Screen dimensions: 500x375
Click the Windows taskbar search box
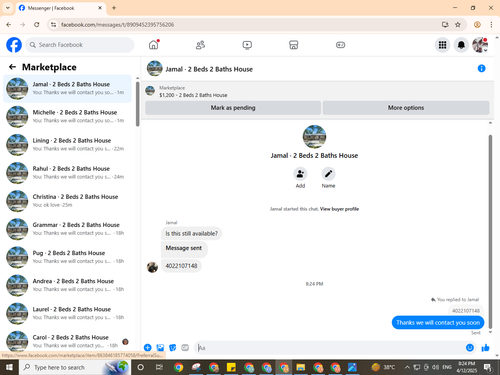pyautogui.click(x=75, y=367)
